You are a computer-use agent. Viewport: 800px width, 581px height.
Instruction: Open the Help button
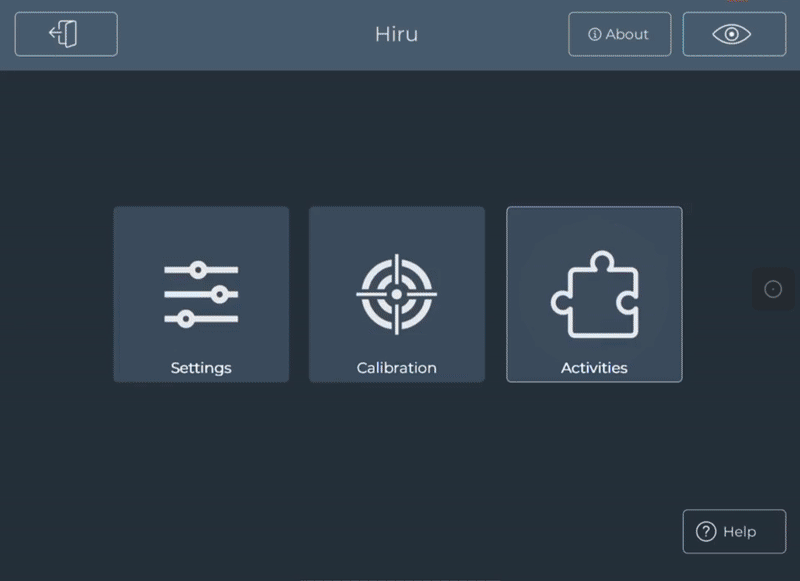[733, 531]
